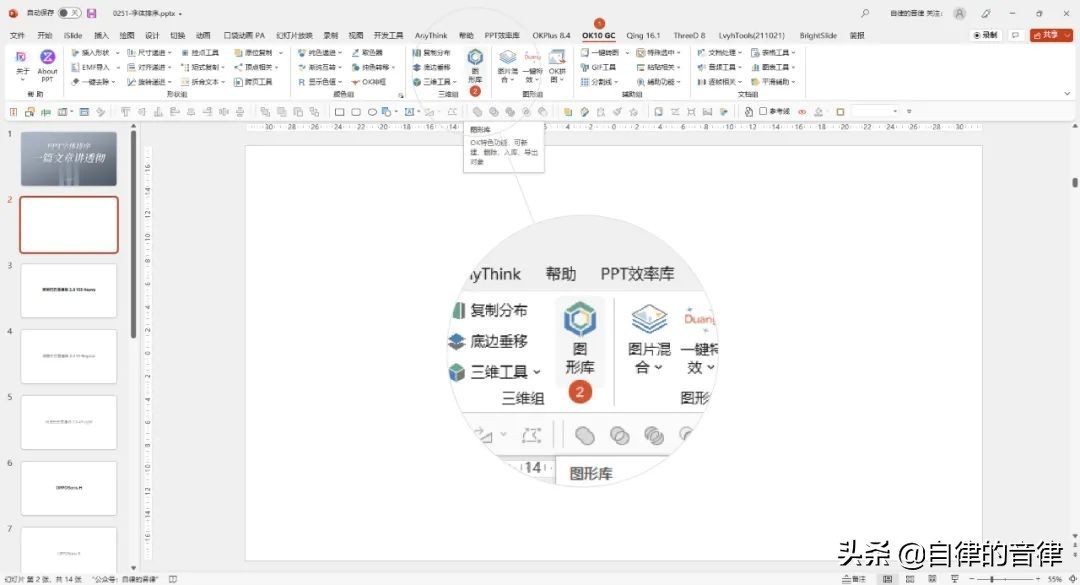The image size is (1080, 585).
Task: Select the oval shape tool on toolbar
Action: 371,111
